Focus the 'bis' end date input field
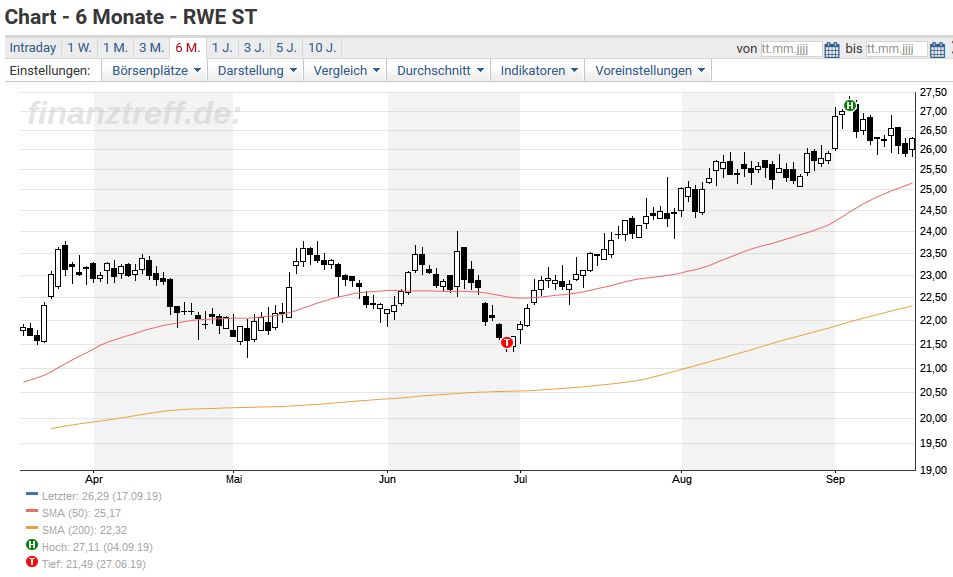The height and width of the screenshot is (577, 953). coord(896,49)
